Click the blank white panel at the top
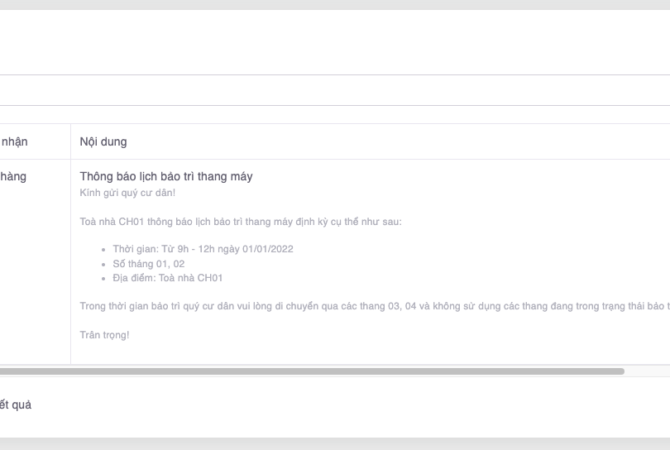670x450 pixels. pos(335,42)
